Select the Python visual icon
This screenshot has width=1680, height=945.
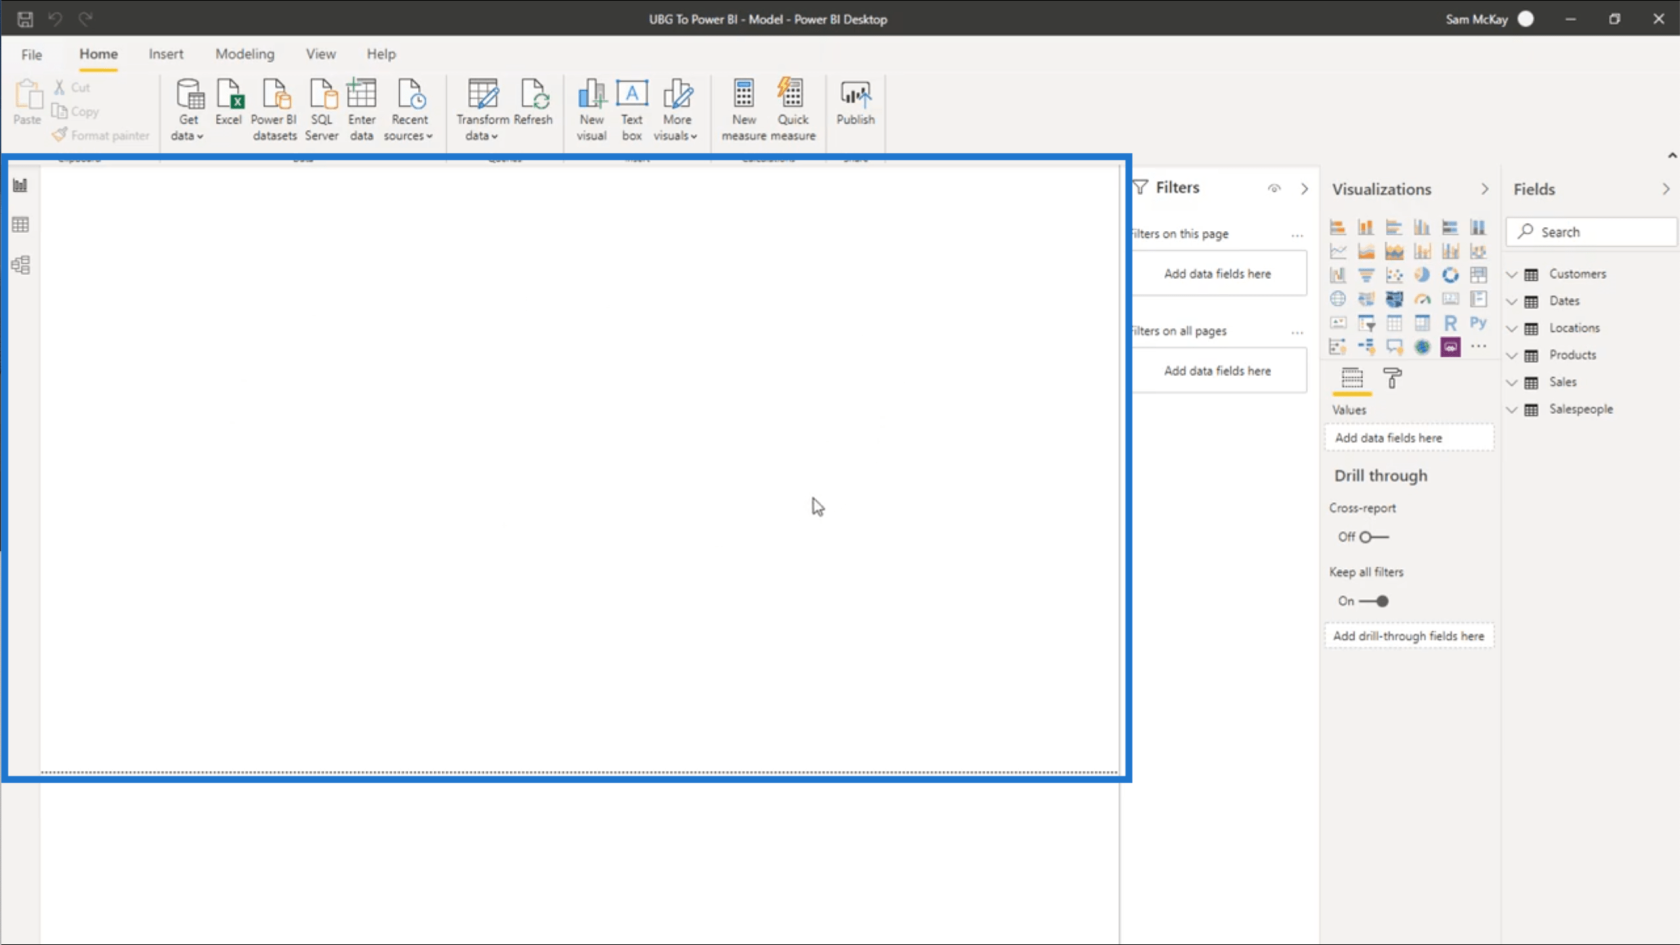(x=1478, y=323)
